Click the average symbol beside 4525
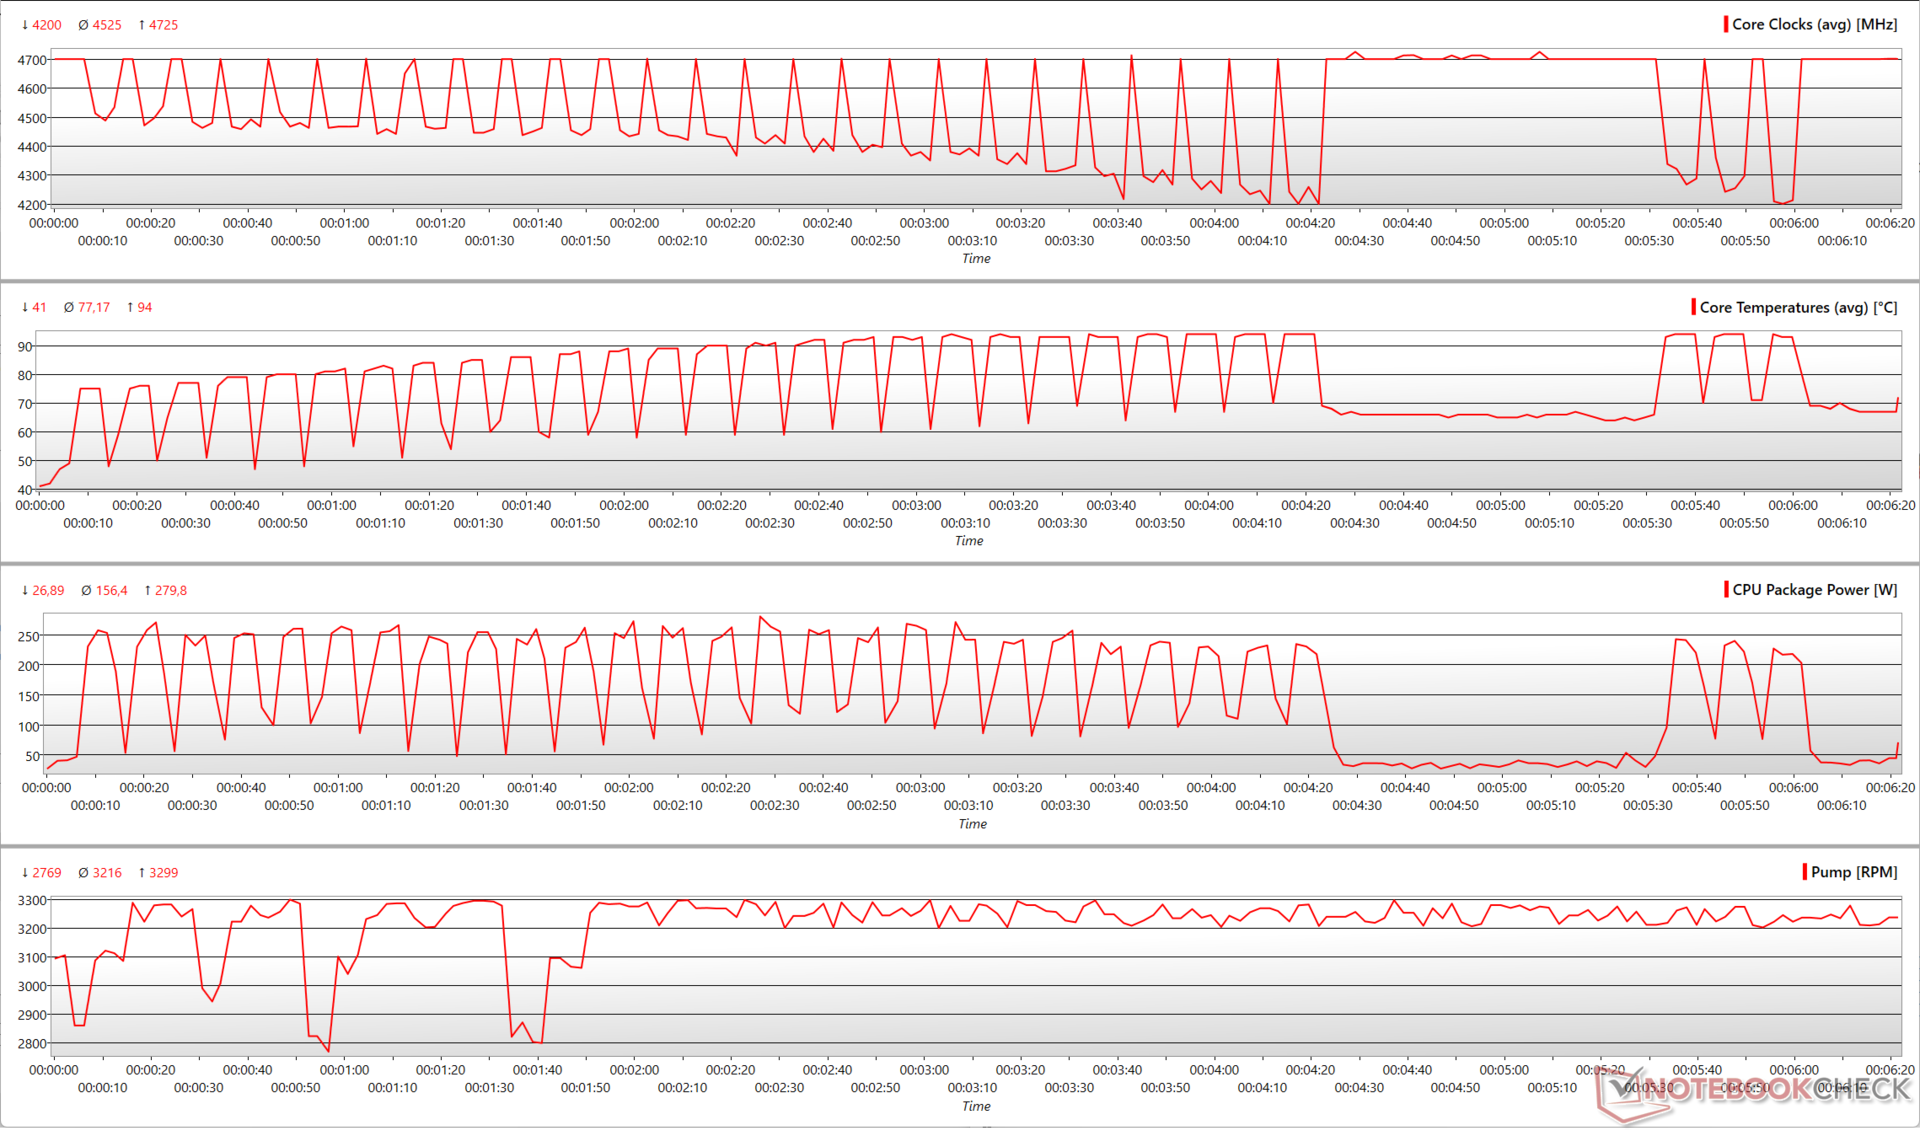This screenshot has height=1136, width=1920. coord(83,25)
